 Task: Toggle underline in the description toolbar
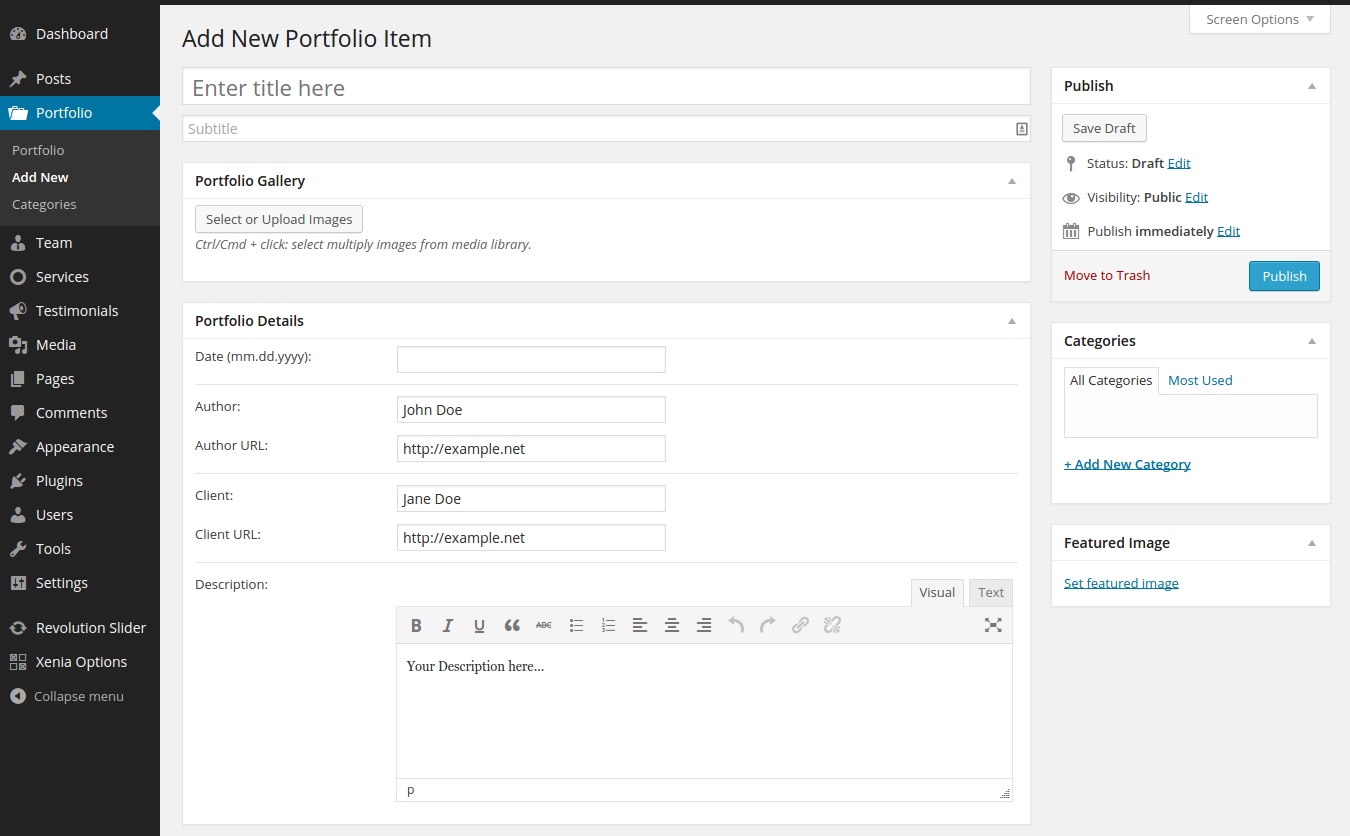[480, 625]
